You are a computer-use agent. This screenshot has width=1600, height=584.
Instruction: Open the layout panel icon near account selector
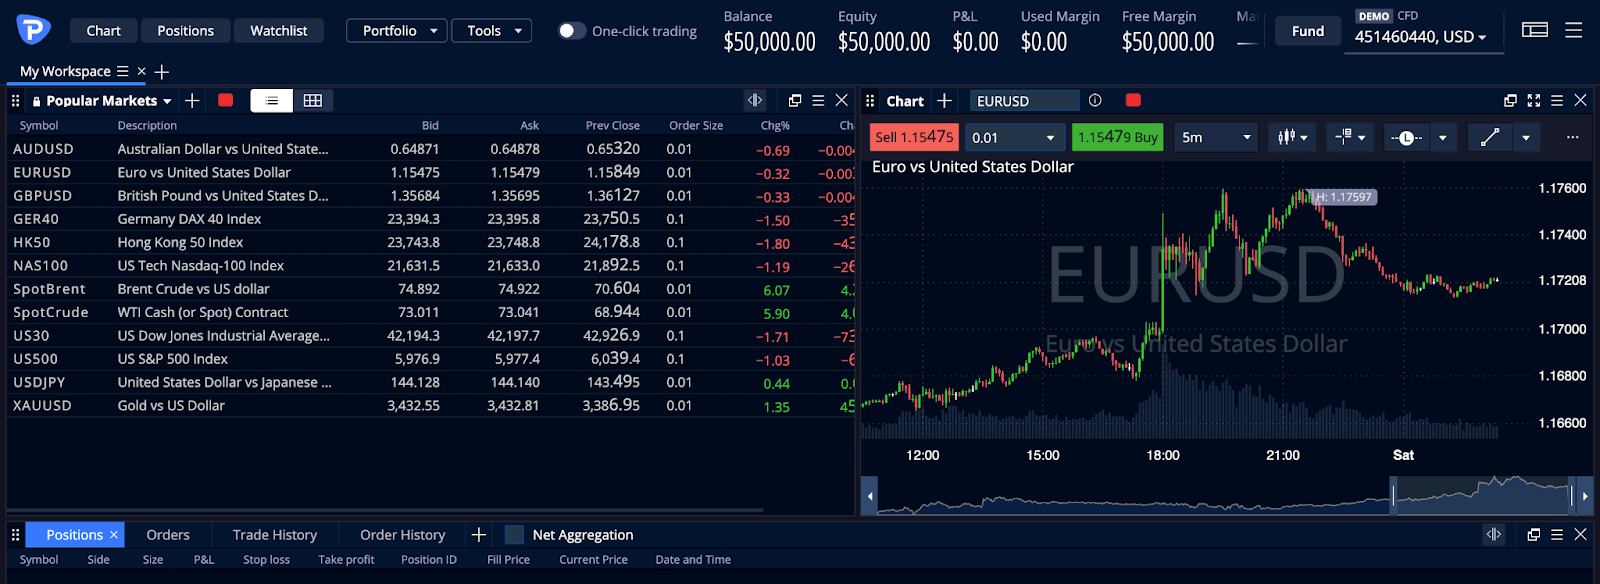[x=1534, y=30]
